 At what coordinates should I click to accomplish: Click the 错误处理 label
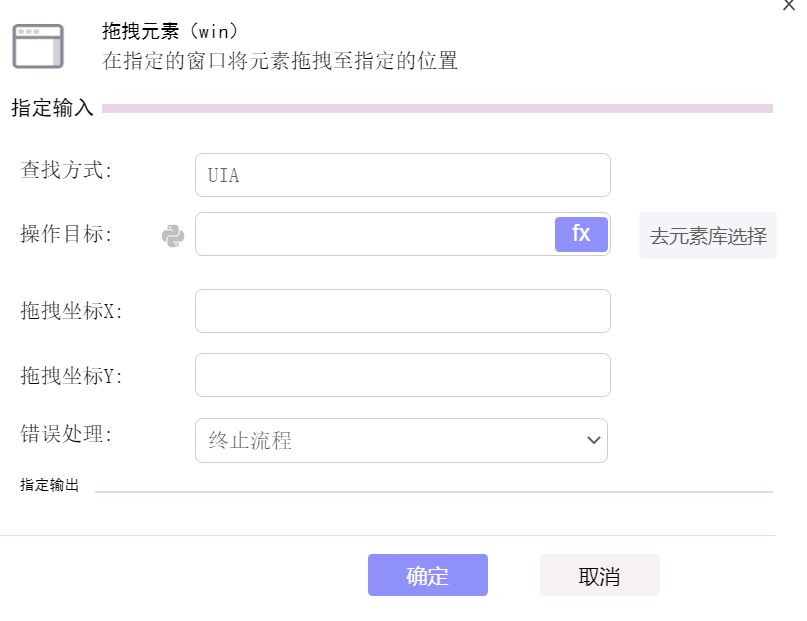tap(66, 434)
